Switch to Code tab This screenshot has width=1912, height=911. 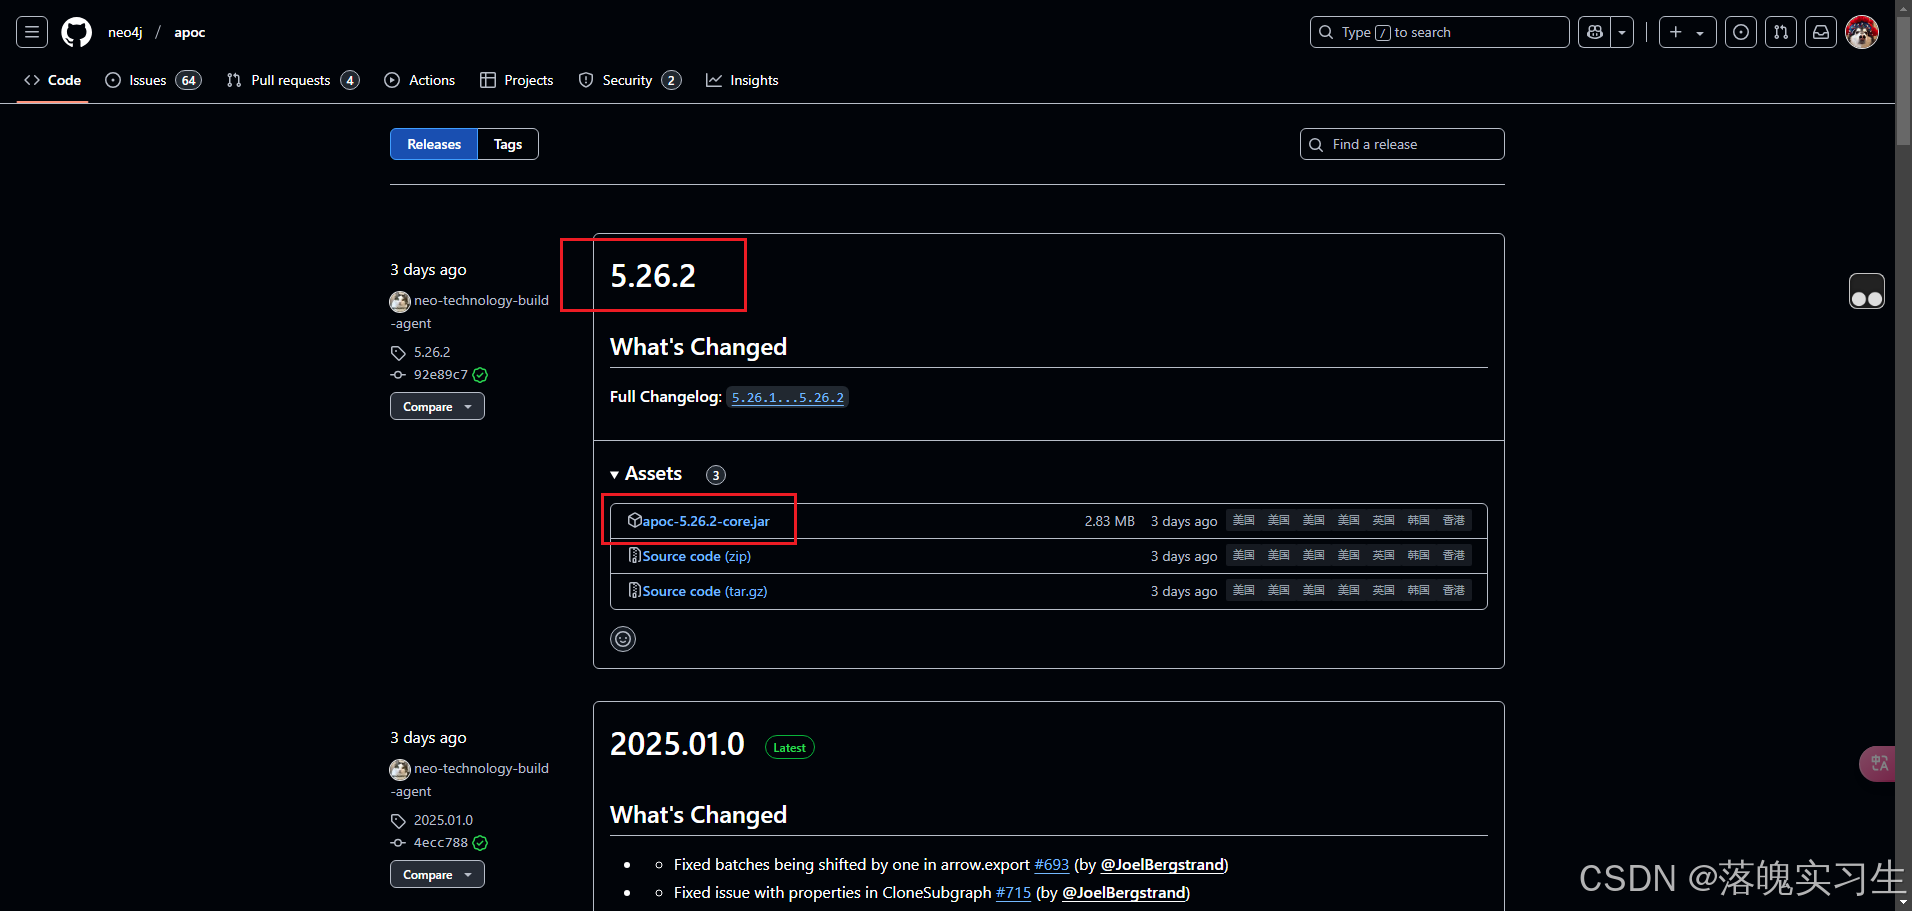tap(53, 80)
